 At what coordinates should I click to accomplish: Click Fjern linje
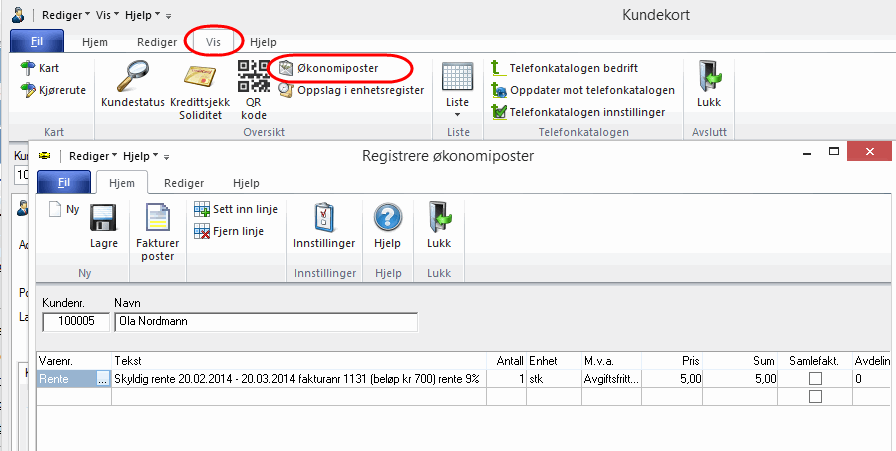coord(237,231)
